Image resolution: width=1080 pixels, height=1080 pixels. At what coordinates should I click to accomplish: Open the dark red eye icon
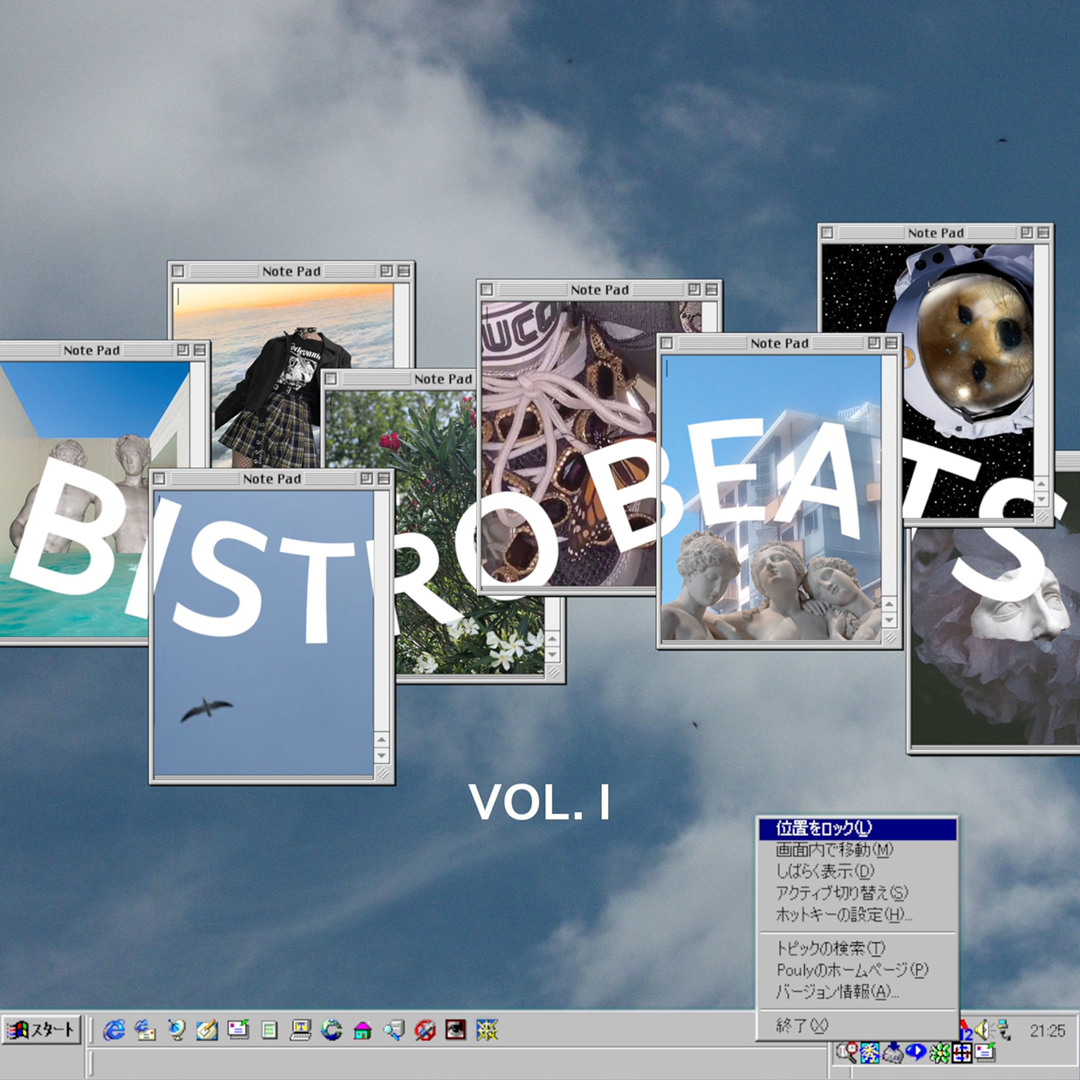point(456,1030)
